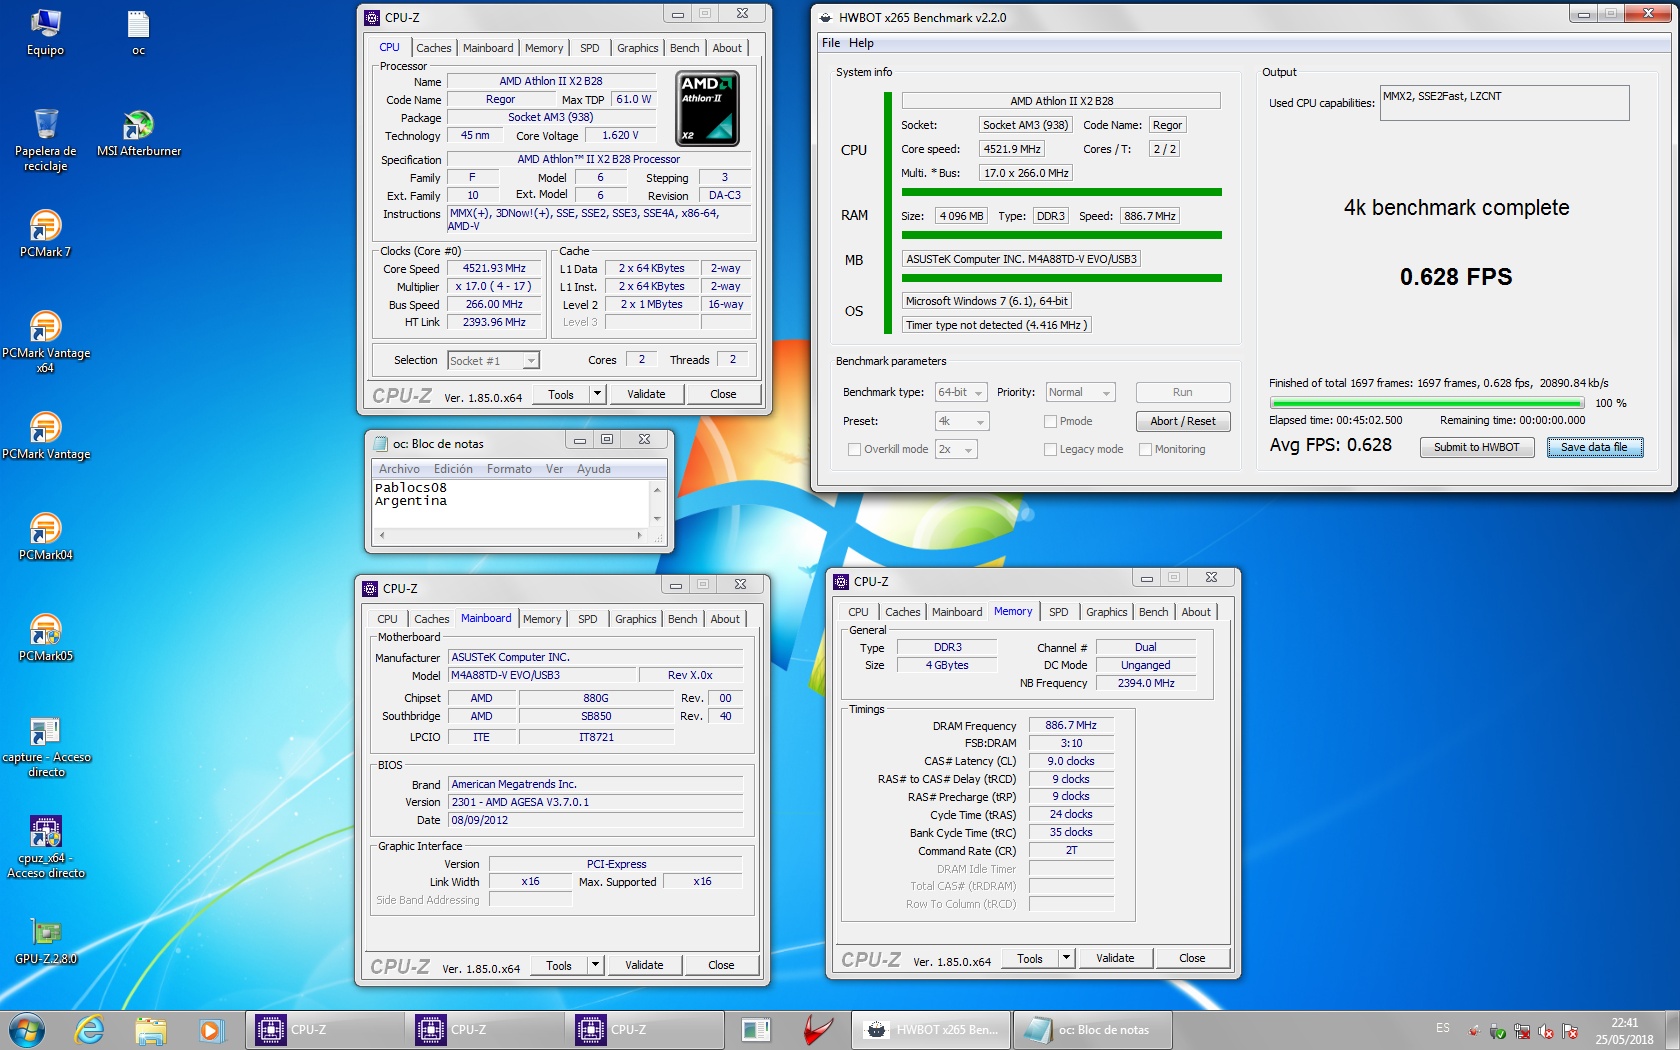Open Windows Explorer folder in taskbar
Screen dimensions: 1680x1050
[x=150, y=1029]
